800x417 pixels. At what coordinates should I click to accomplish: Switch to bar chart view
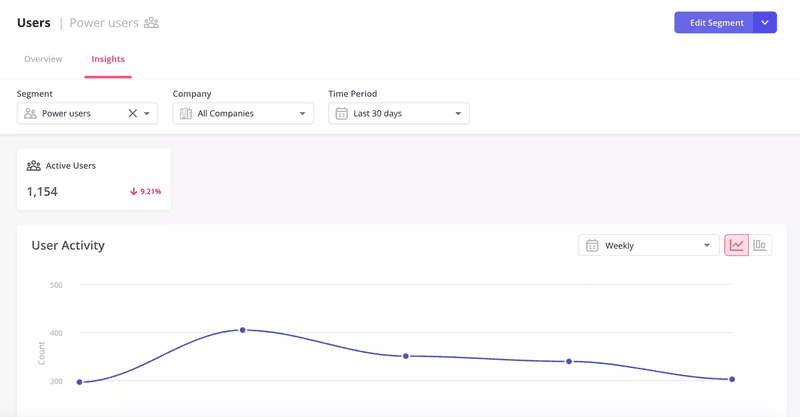760,245
